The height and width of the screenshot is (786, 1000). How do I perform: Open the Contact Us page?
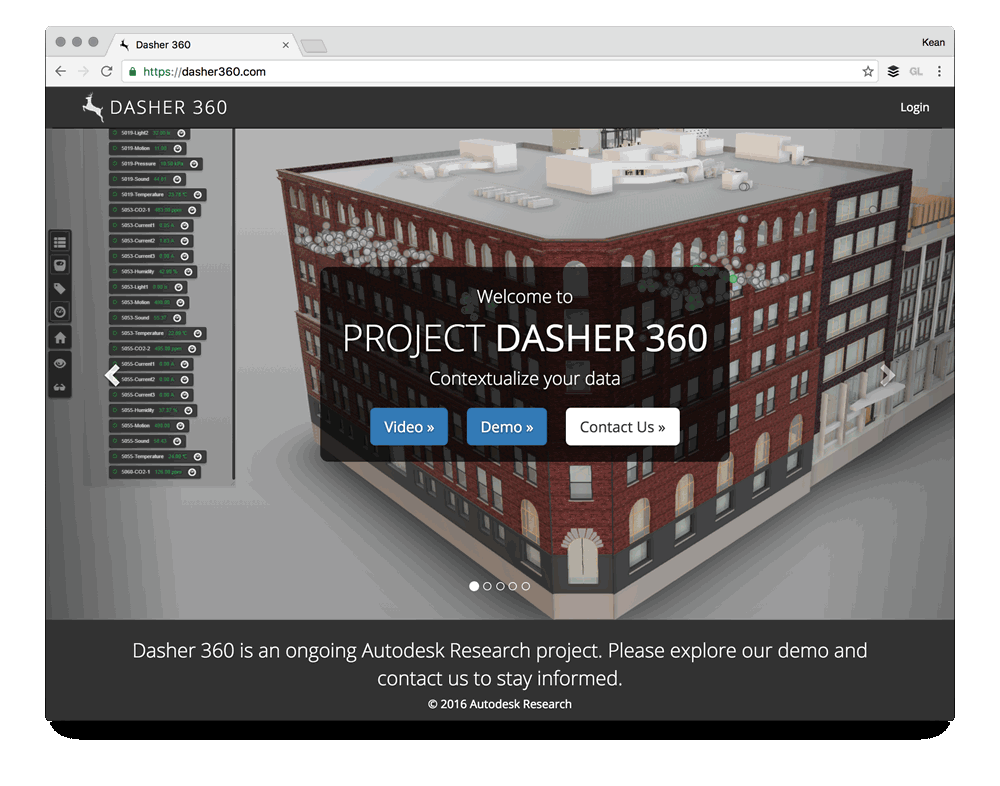622,426
